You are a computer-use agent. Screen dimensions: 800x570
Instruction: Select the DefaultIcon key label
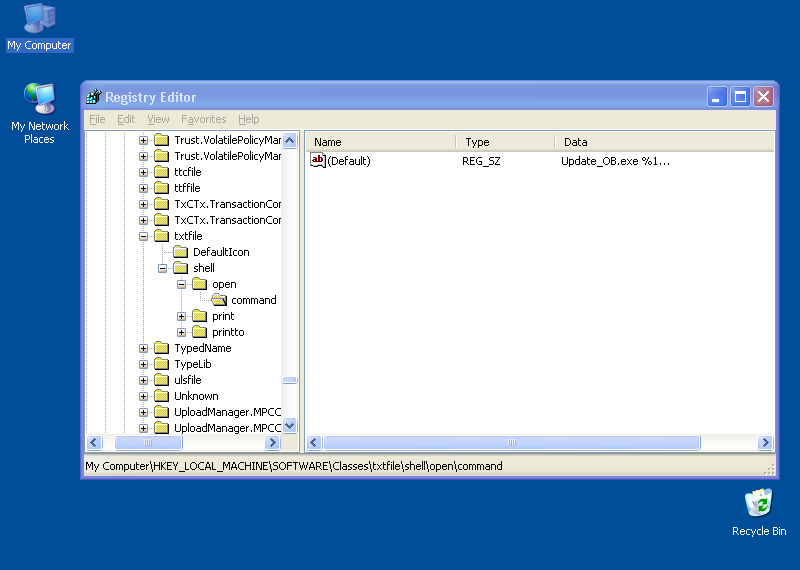(x=221, y=252)
